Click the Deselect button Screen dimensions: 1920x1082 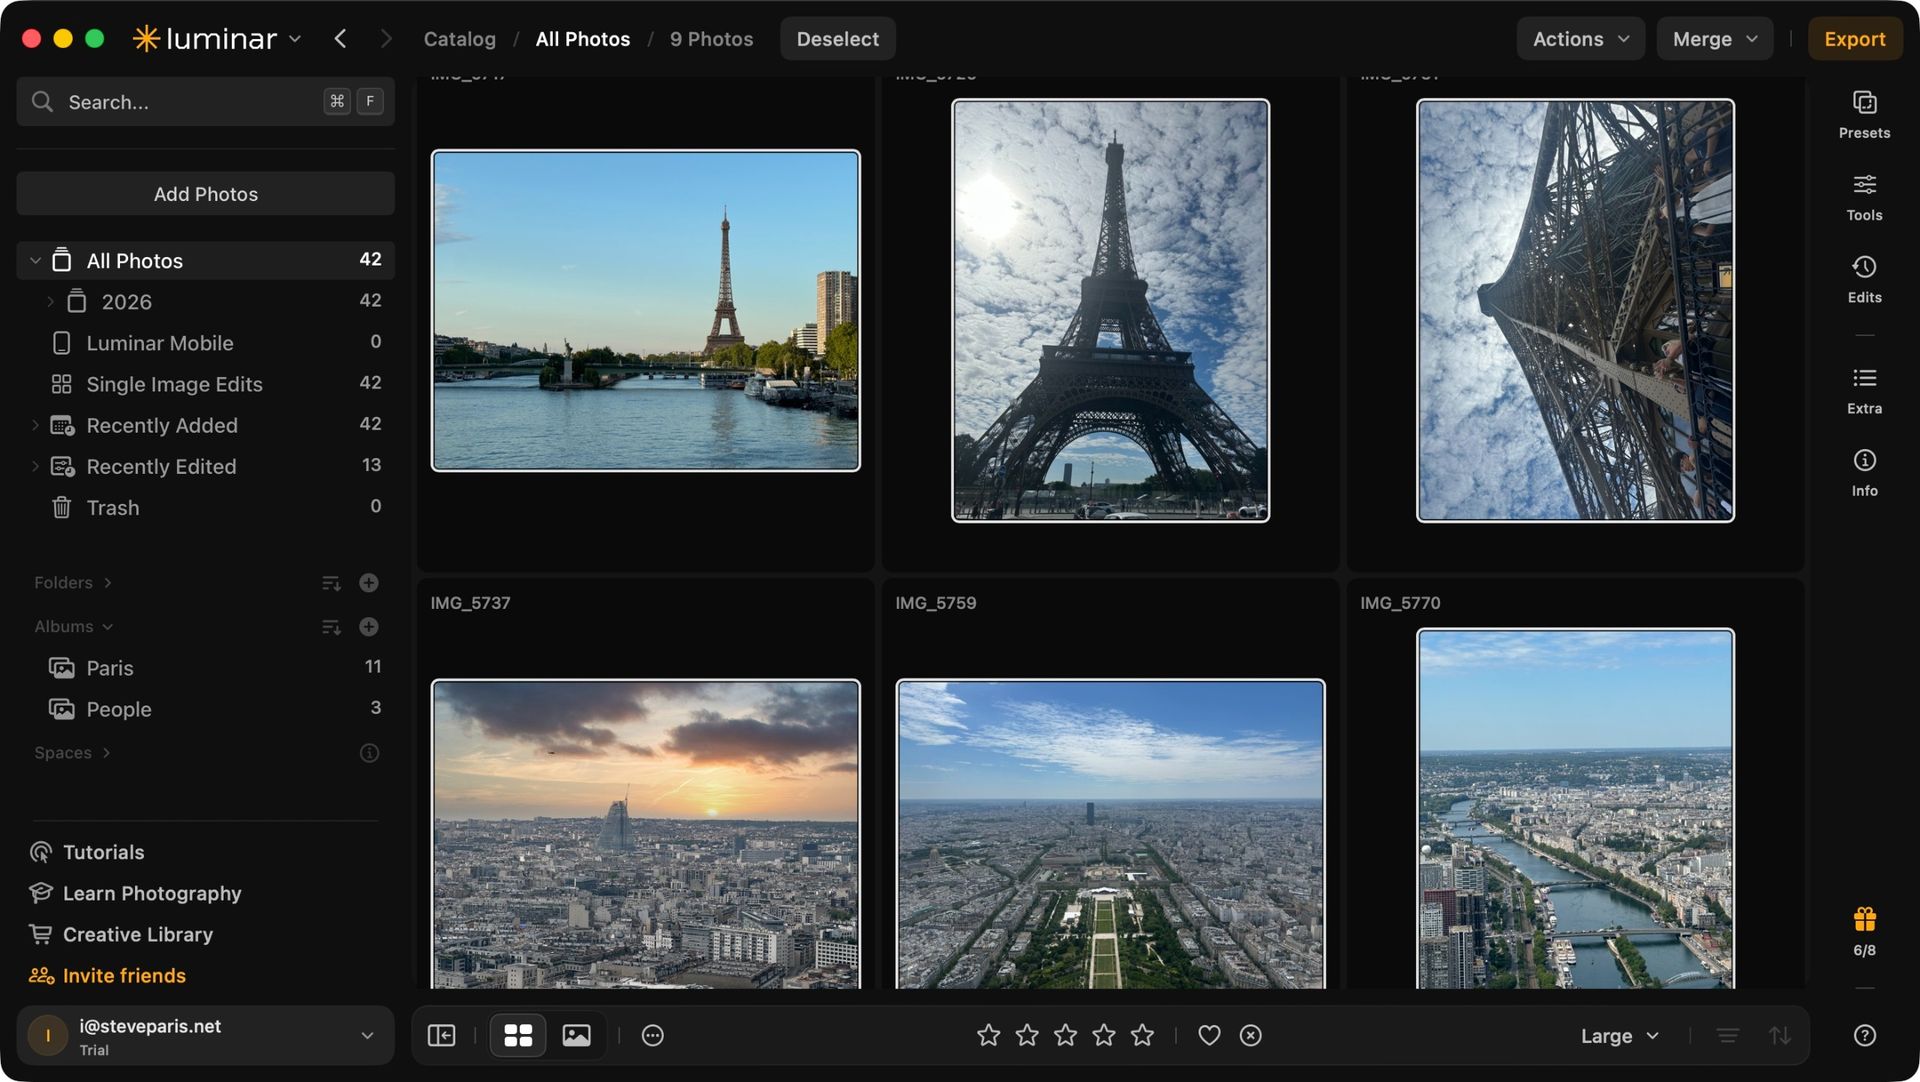point(837,39)
